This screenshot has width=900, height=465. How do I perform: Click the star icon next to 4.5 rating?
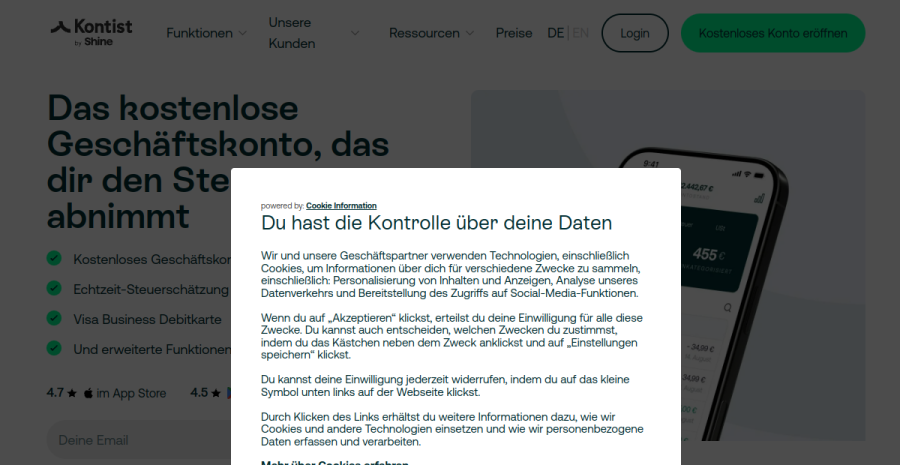point(216,393)
